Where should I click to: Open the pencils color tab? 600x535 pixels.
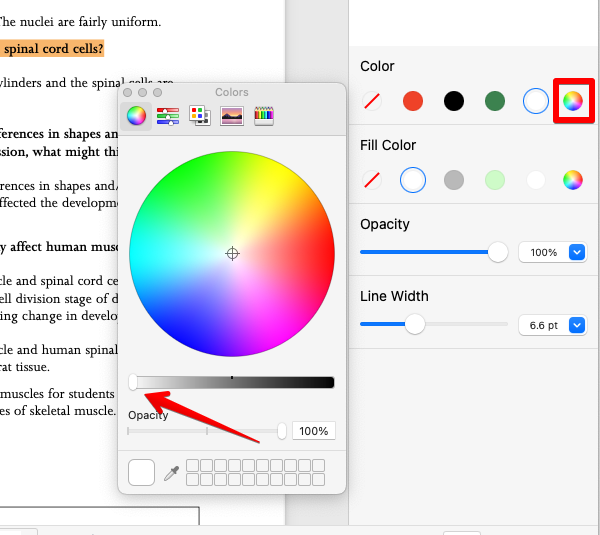[x=264, y=116]
